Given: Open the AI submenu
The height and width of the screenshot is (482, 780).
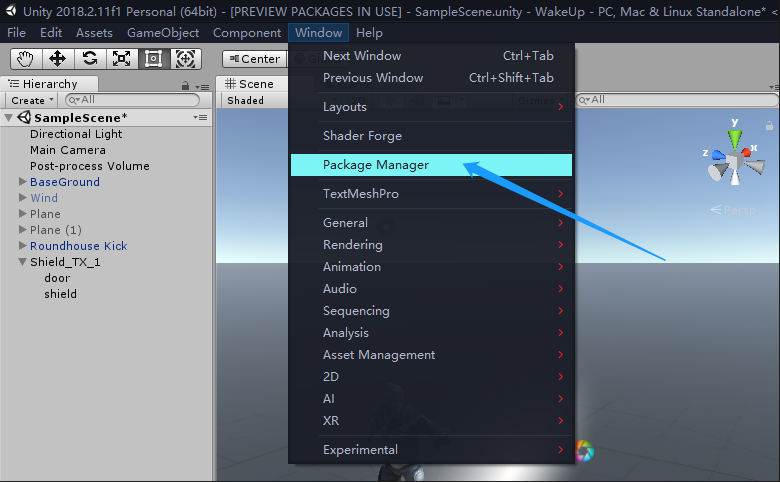Looking at the screenshot, I should (x=431, y=398).
